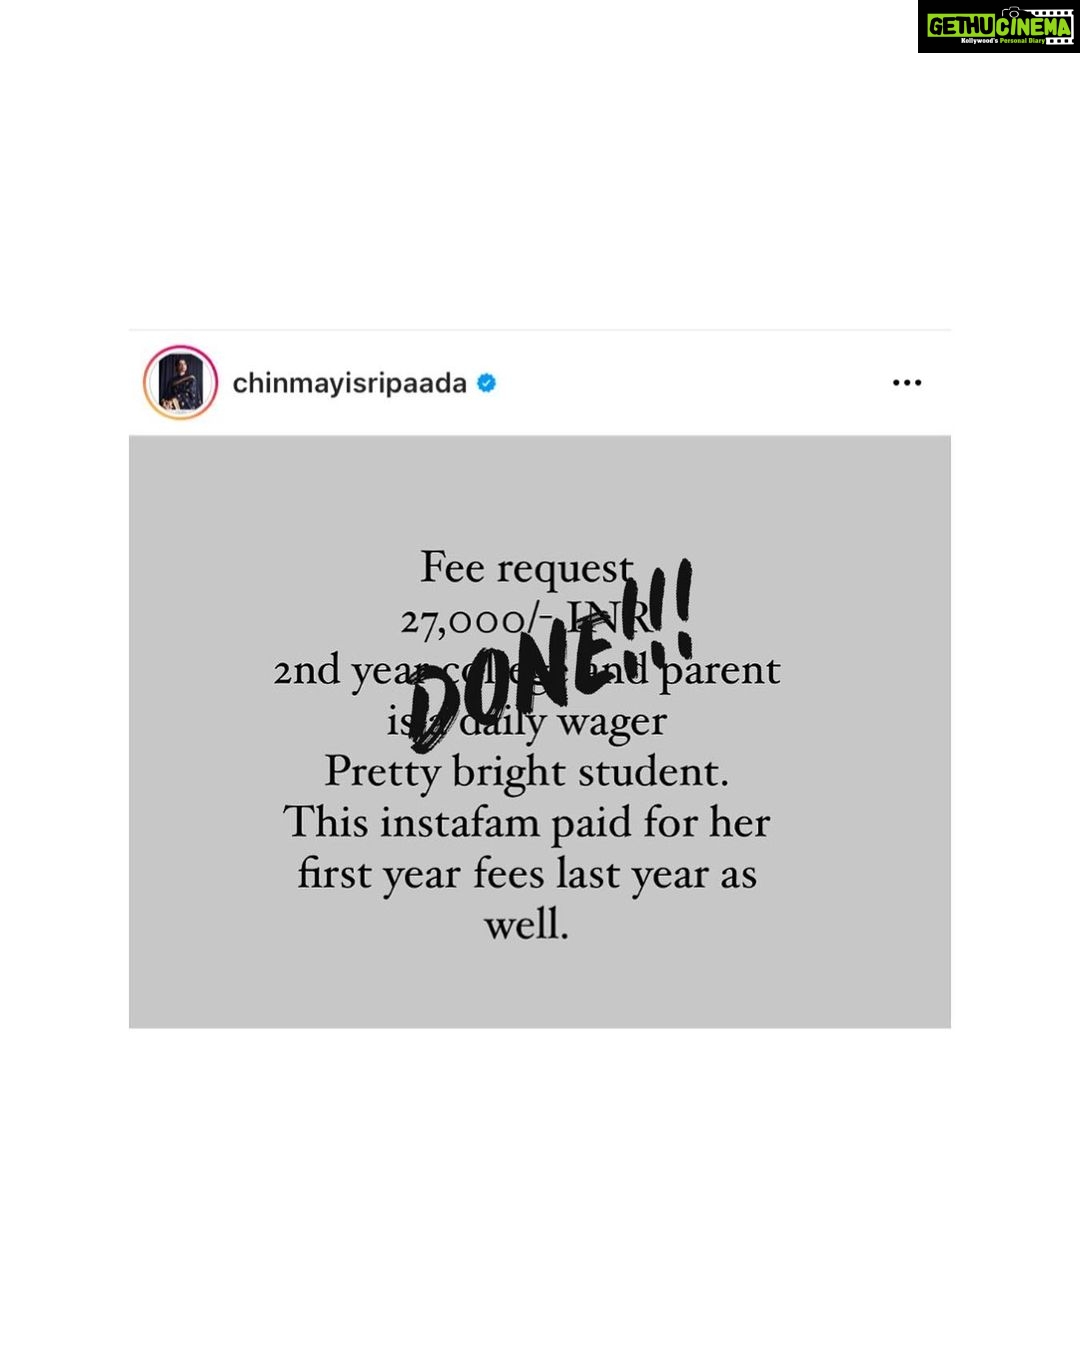Click the camera icon atop Gethu Cinema logo
Screen dimensions: 1080x1351
[1011, 13]
